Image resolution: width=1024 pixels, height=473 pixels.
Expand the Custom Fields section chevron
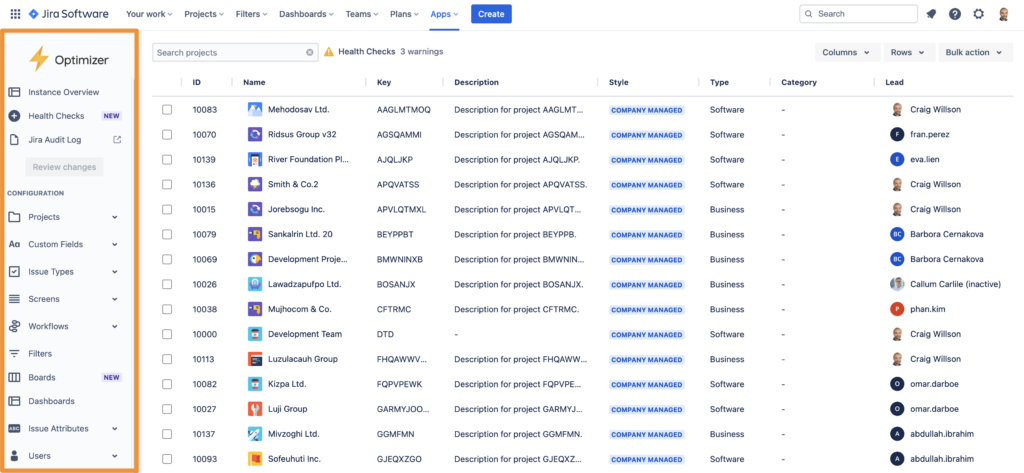[115, 244]
